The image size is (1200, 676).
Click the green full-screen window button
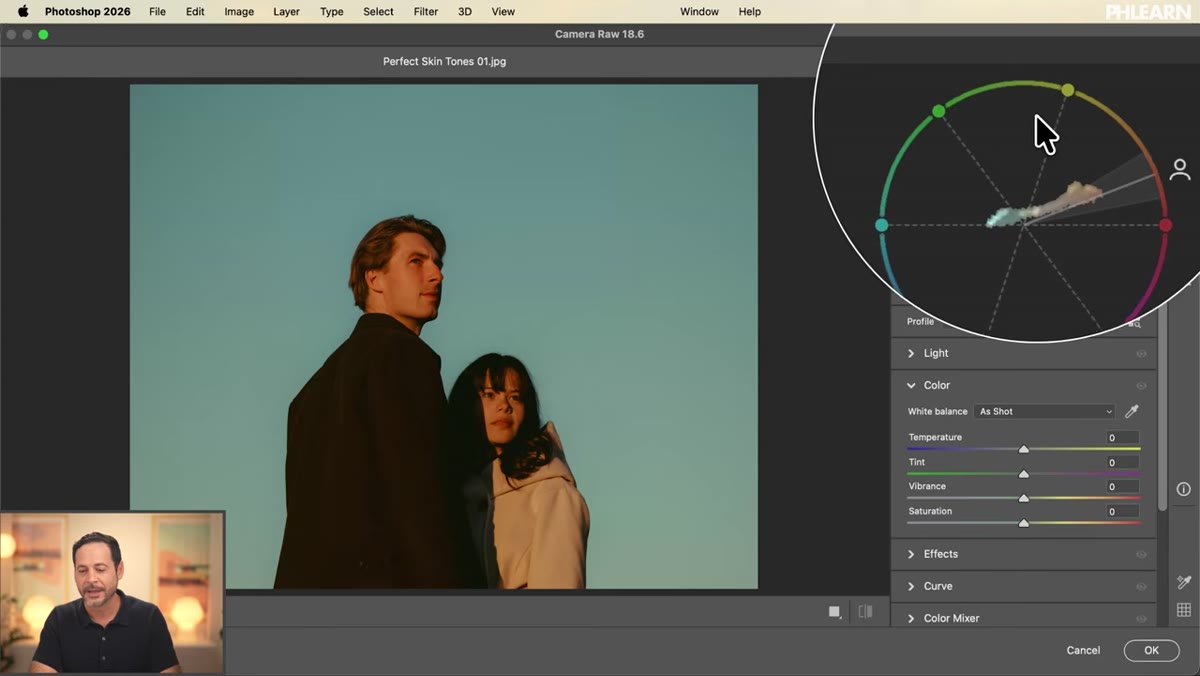tap(43, 34)
